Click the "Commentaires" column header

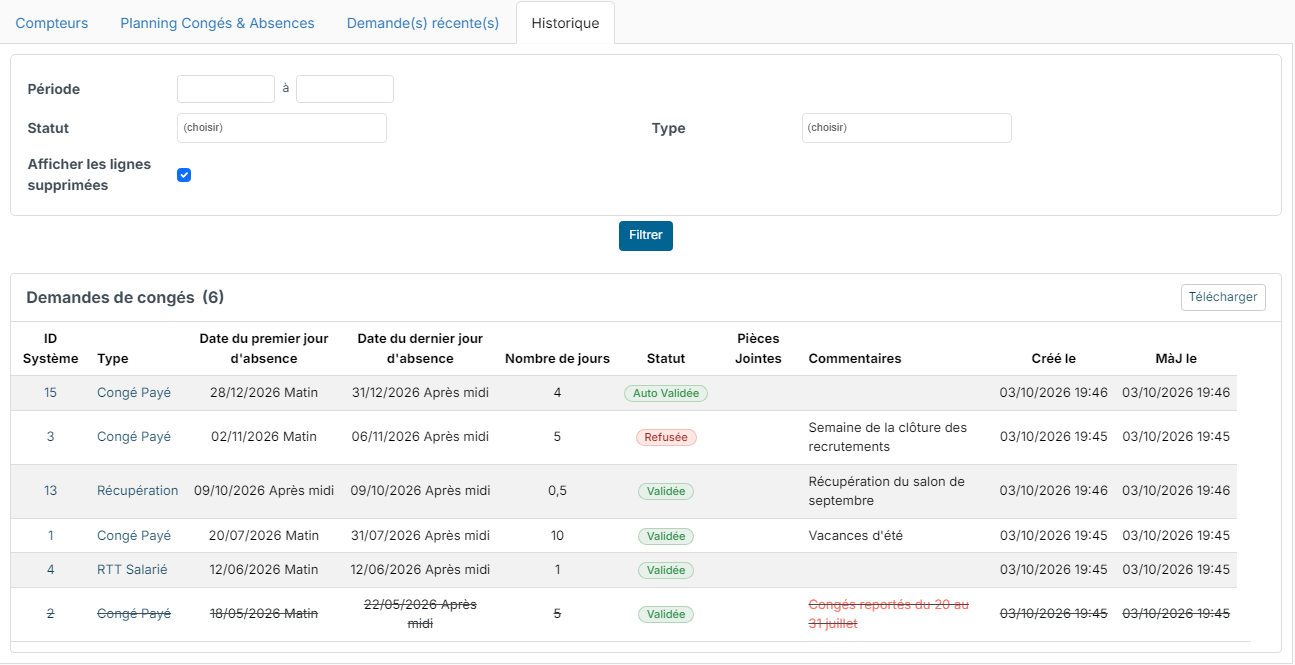point(855,359)
